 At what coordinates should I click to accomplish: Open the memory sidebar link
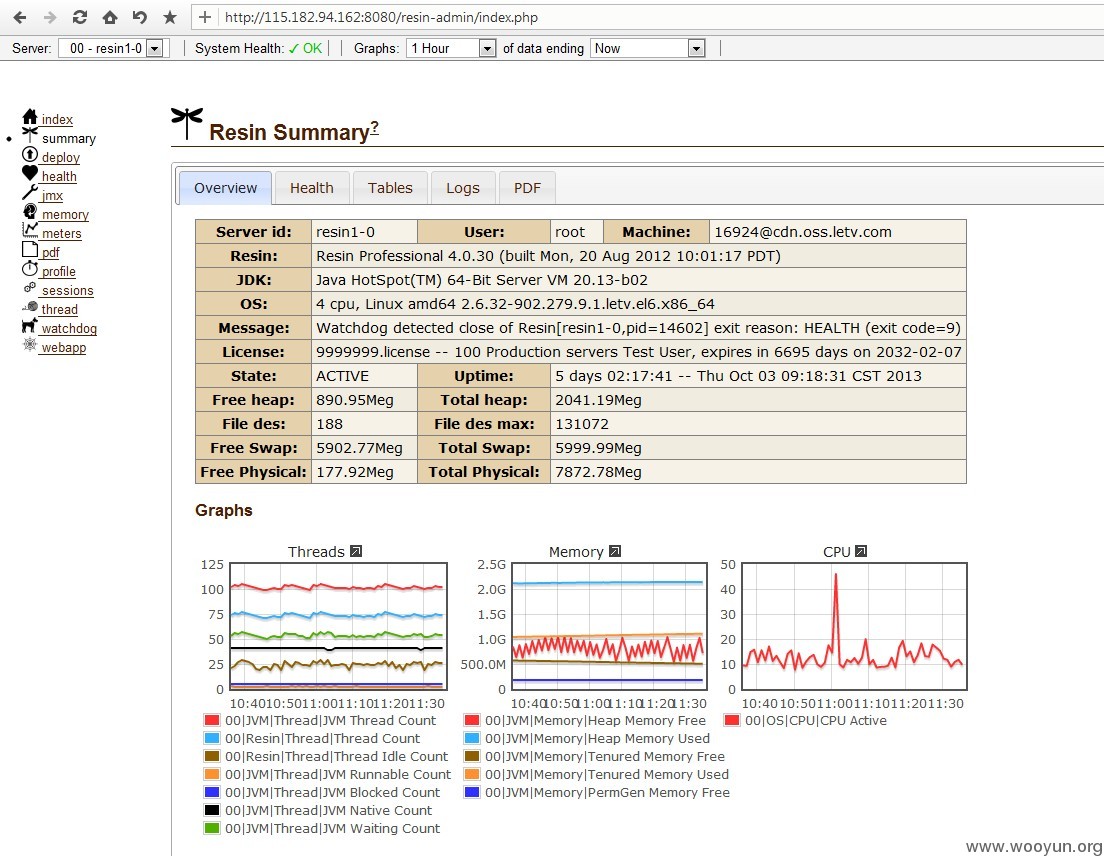point(65,215)
